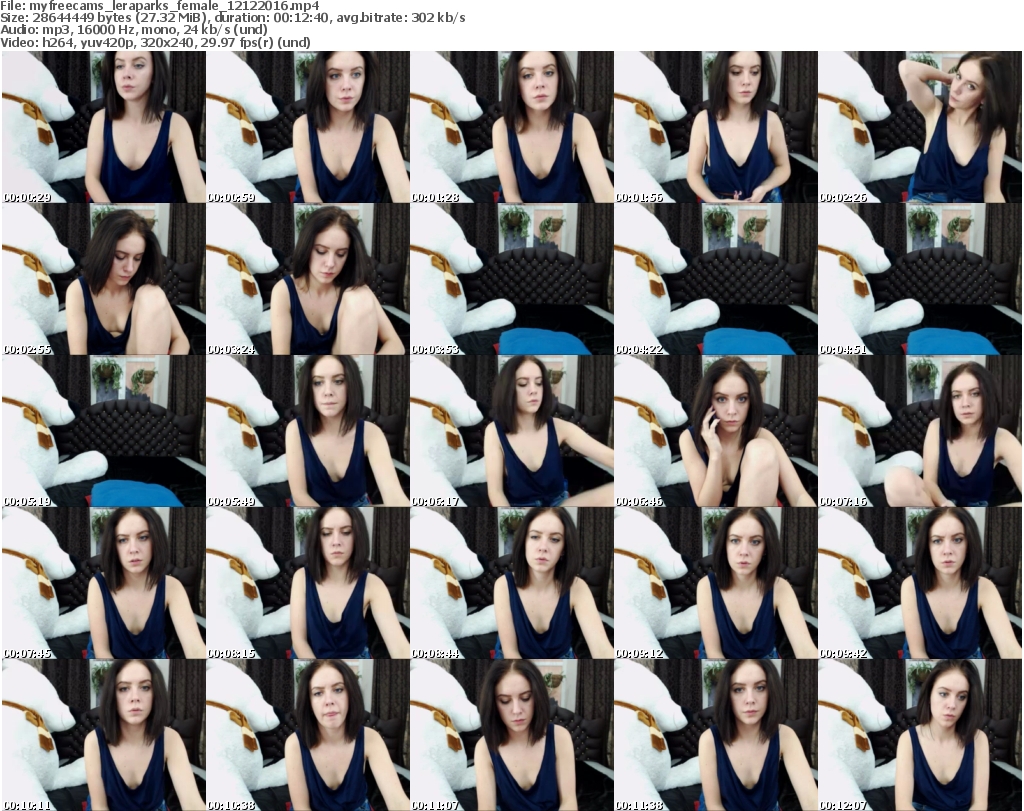
Task: Choose the frame stamped 00:04:51
Action: pyautogui.click(x=920, y=279)
